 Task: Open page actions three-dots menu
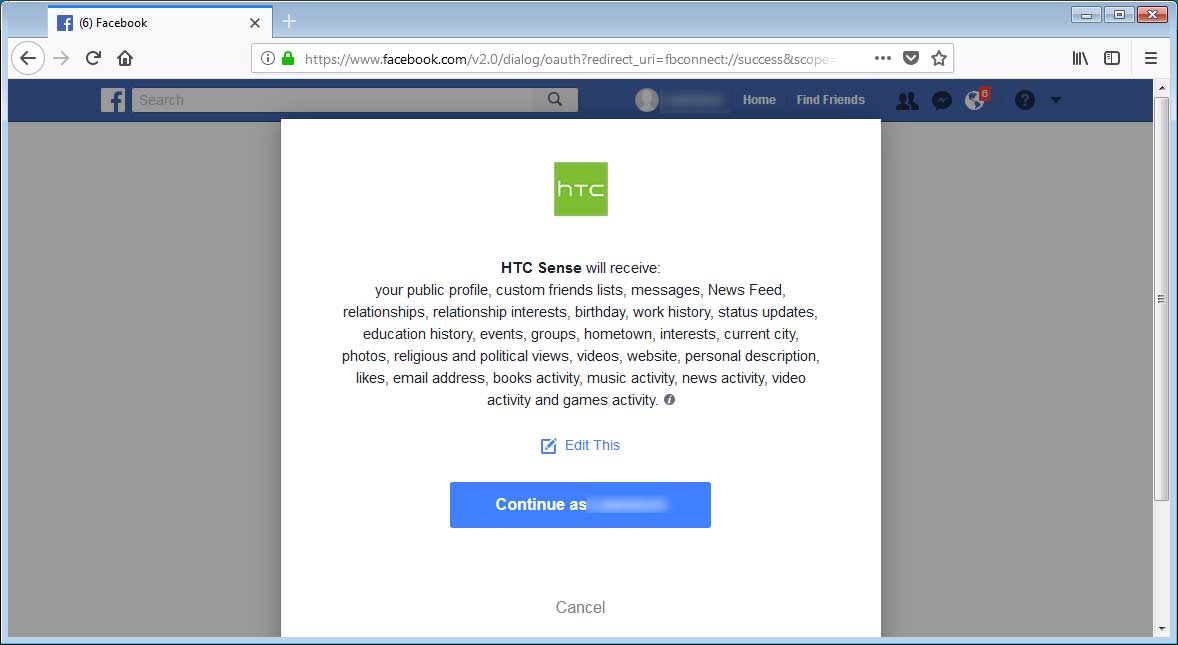coord(883,58)
